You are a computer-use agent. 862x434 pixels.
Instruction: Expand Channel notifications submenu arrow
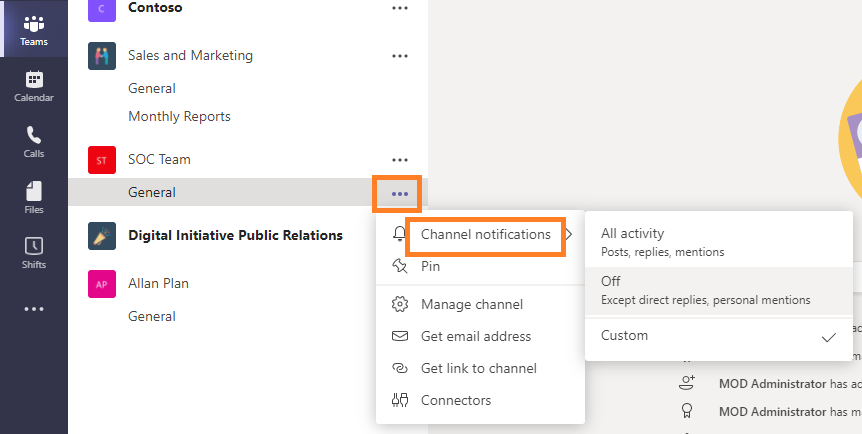pyautogui.click(x=570, y=235)
